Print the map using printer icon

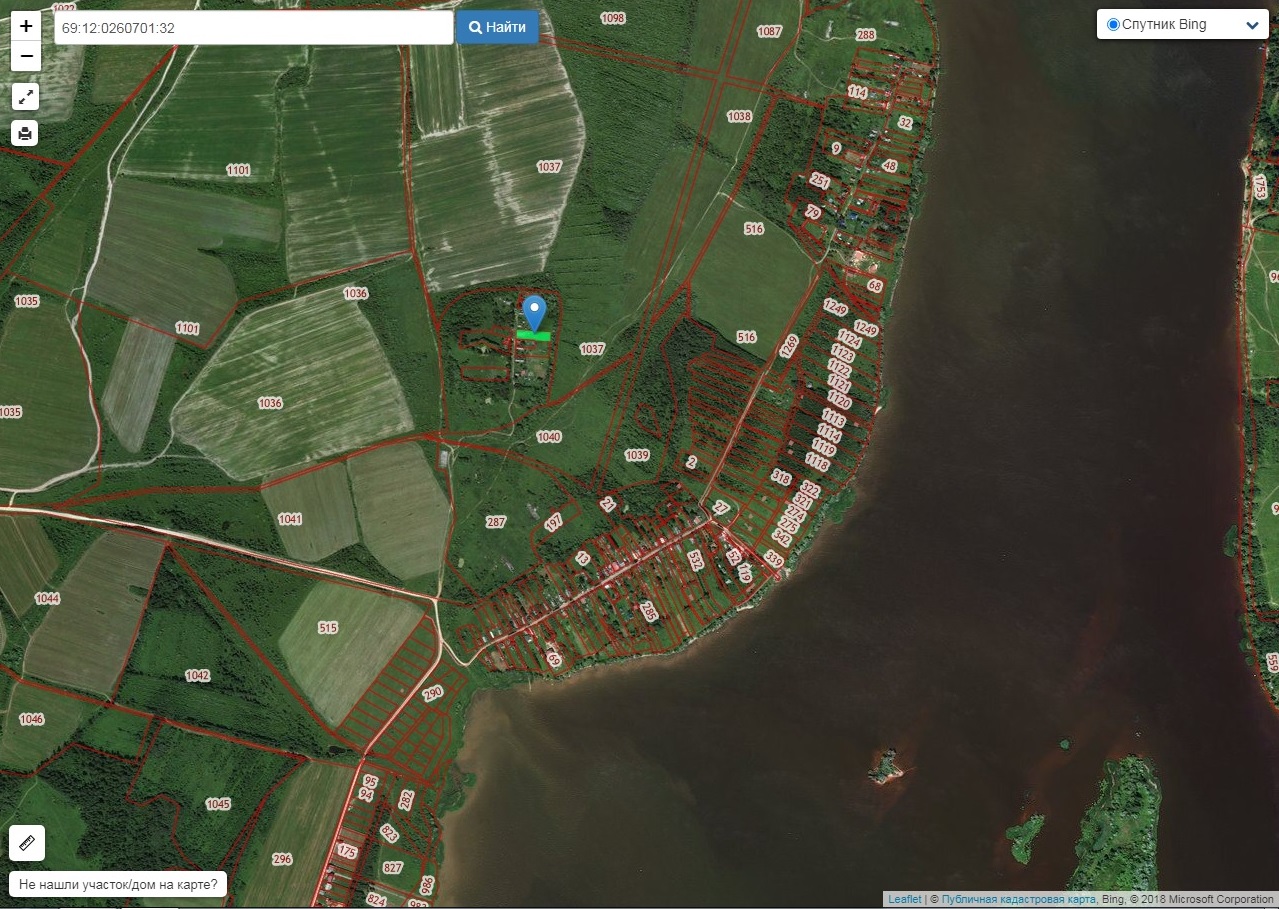26,133
